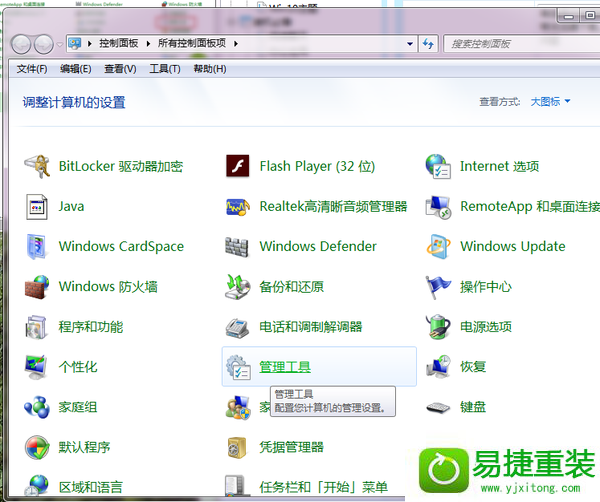Open the 恢复 recovery icon
Image resolution: width=600 pixels, height=502 pixels.
[438, 367]
